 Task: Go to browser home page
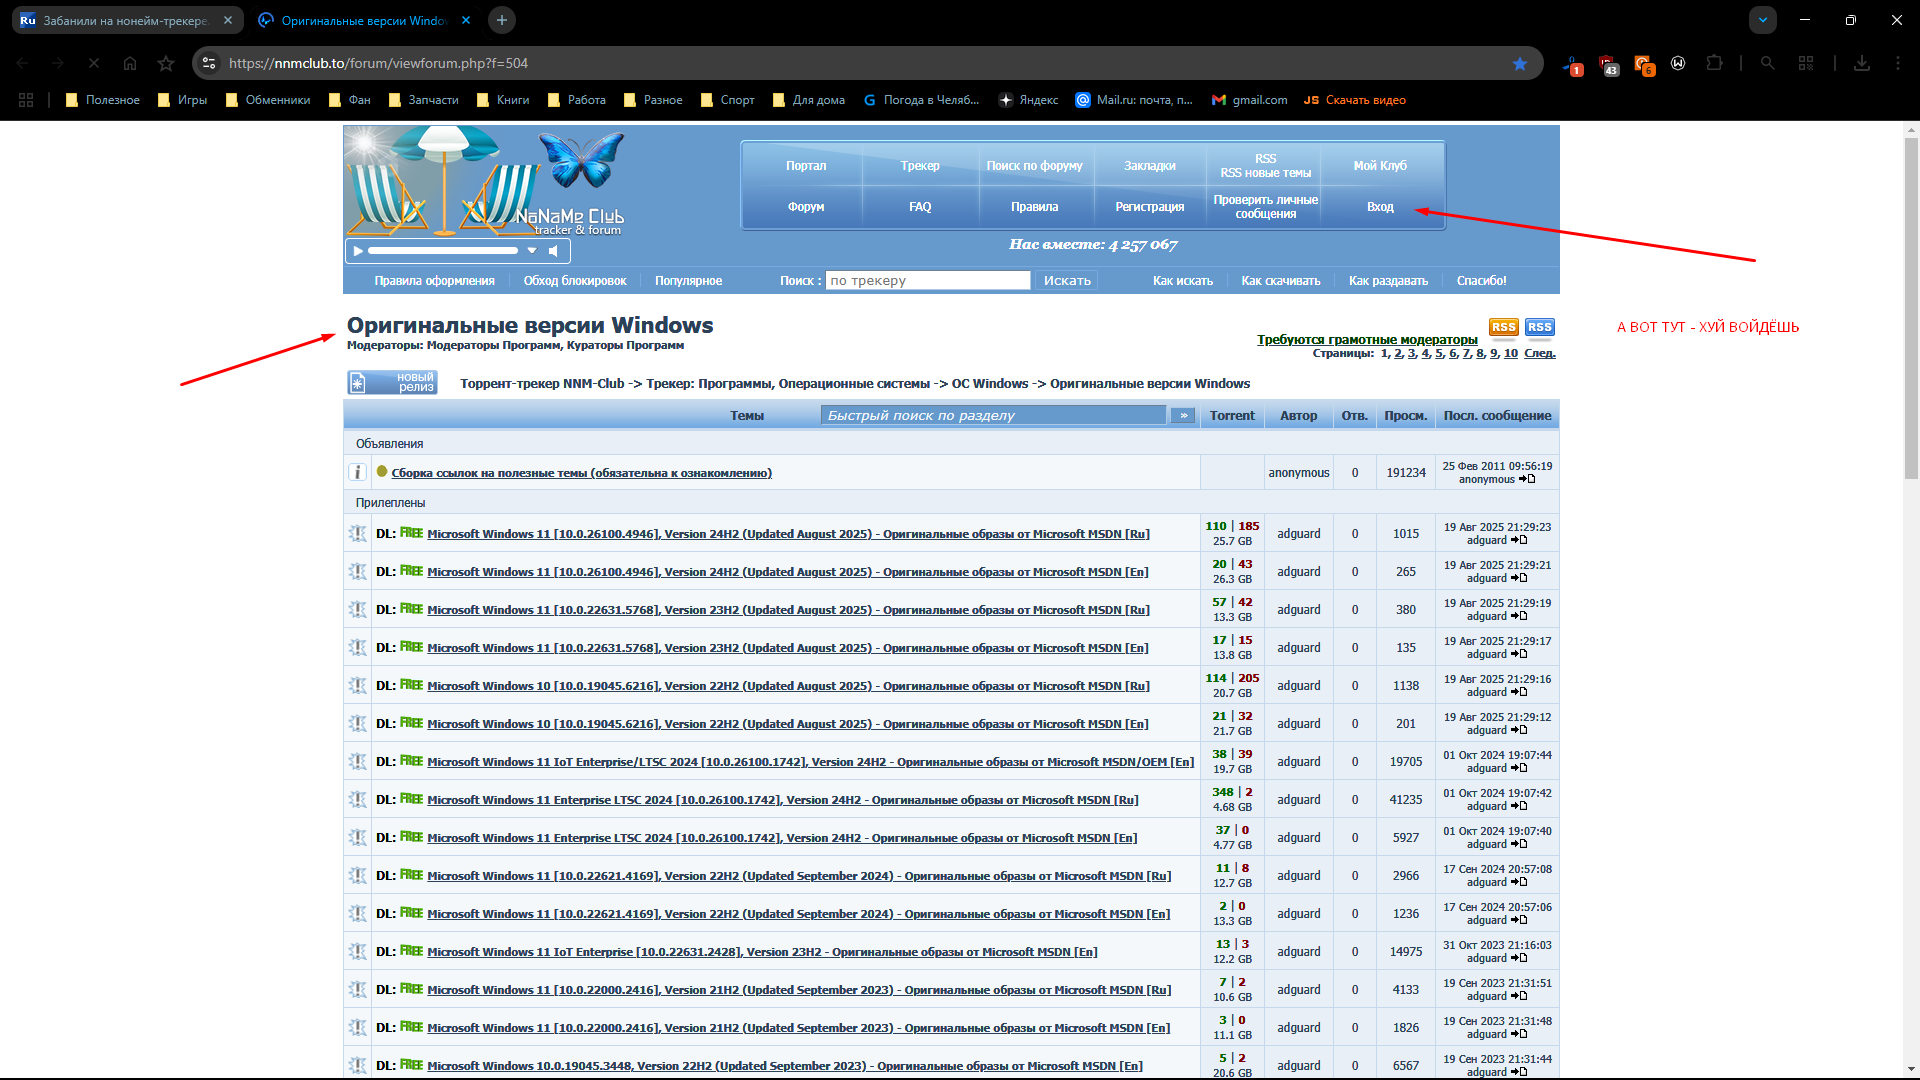click(x=130, y=63)
